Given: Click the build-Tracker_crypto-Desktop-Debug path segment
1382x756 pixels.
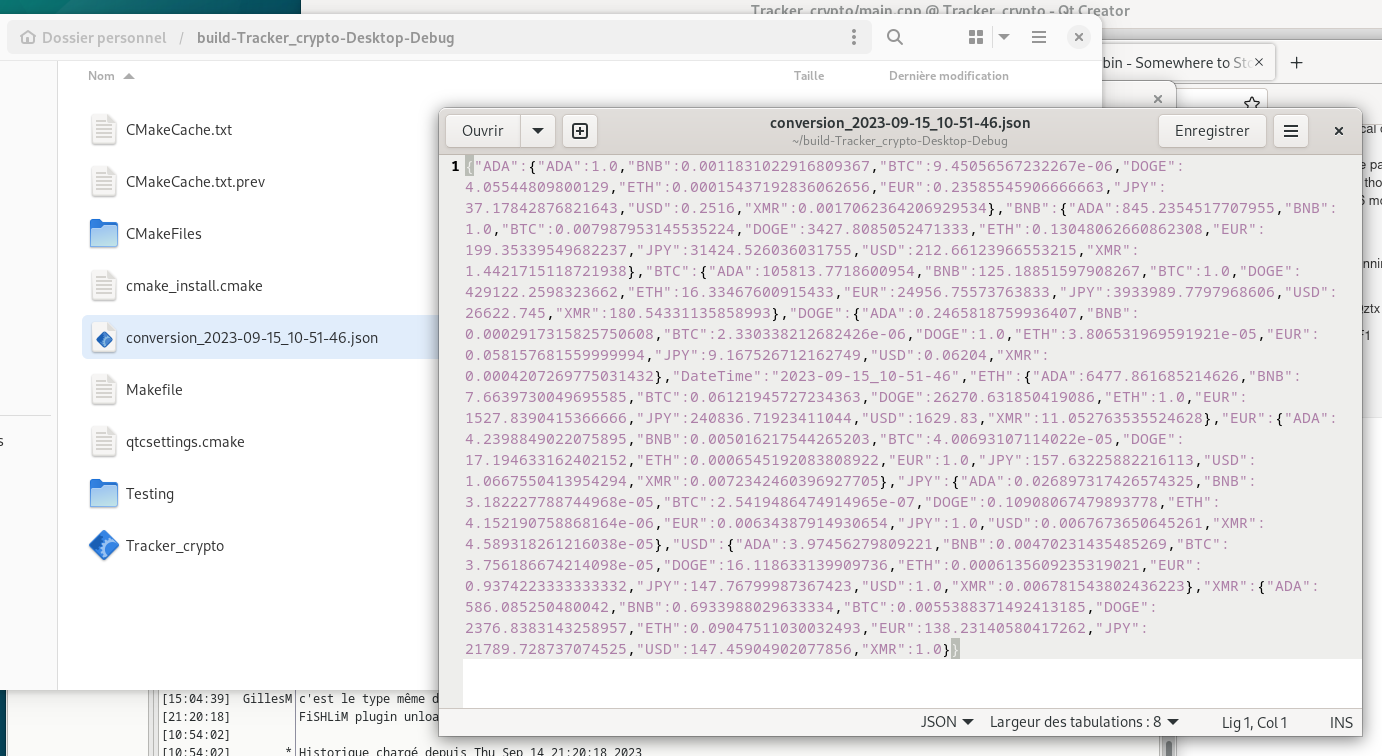Looking at the screenshot, I should tap(325, 38).
